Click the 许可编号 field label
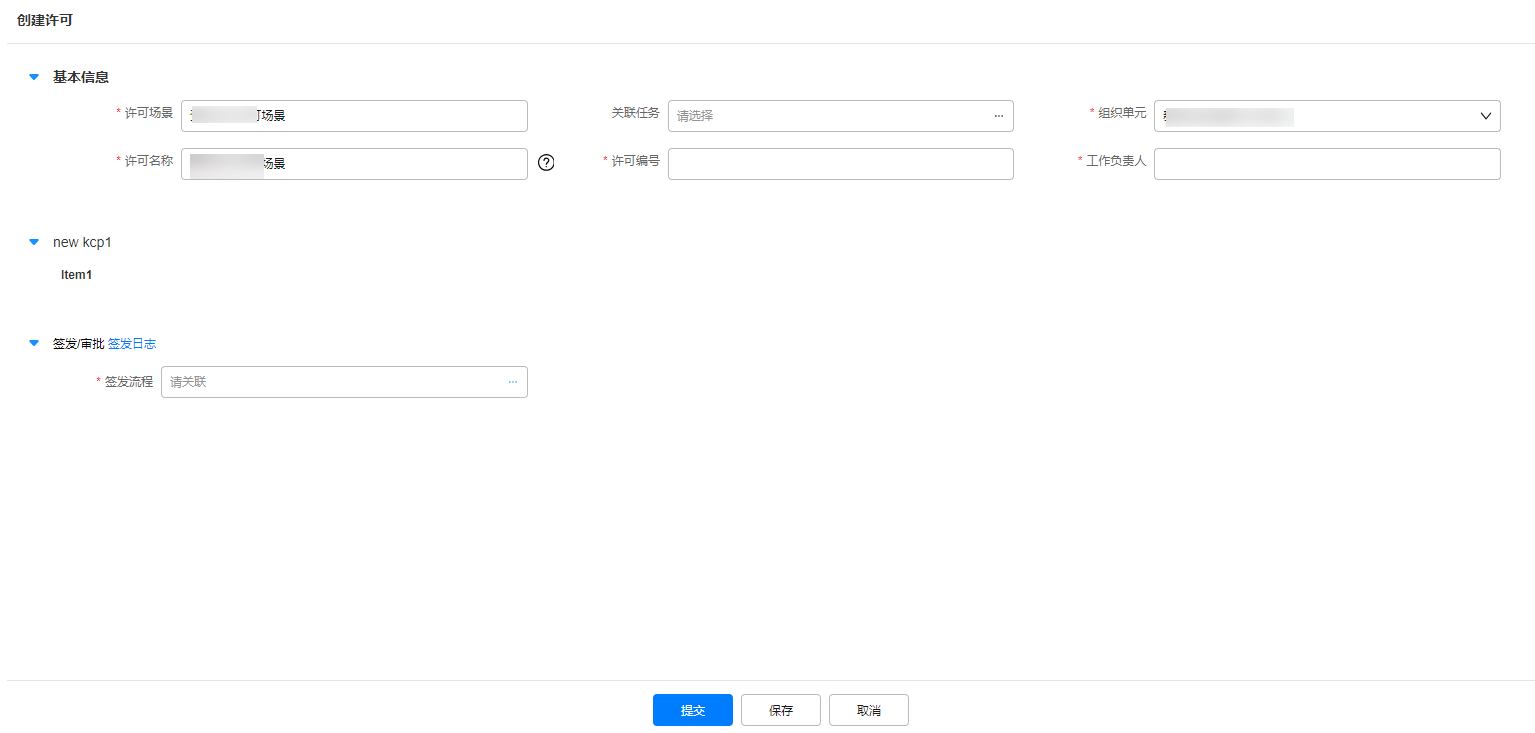1535x733 pixels. [635, 161]
